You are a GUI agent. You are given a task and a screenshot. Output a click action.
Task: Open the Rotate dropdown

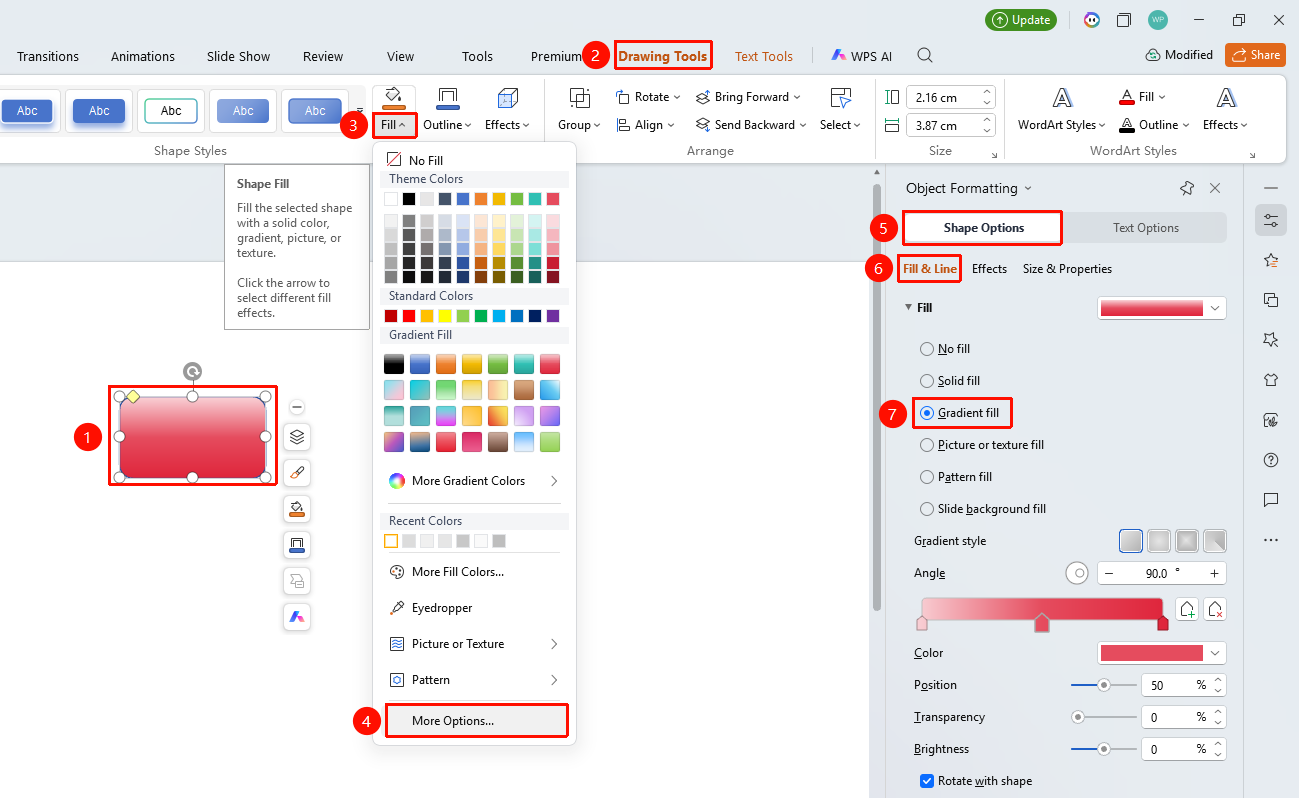click(x=649, y=97)
